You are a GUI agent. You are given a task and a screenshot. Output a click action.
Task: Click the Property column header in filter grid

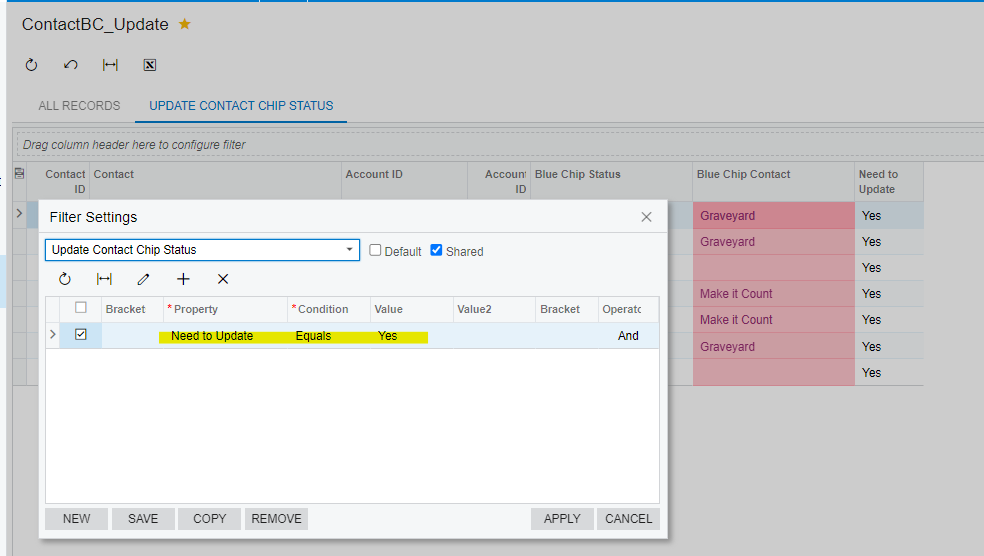[x=225, y=309]
